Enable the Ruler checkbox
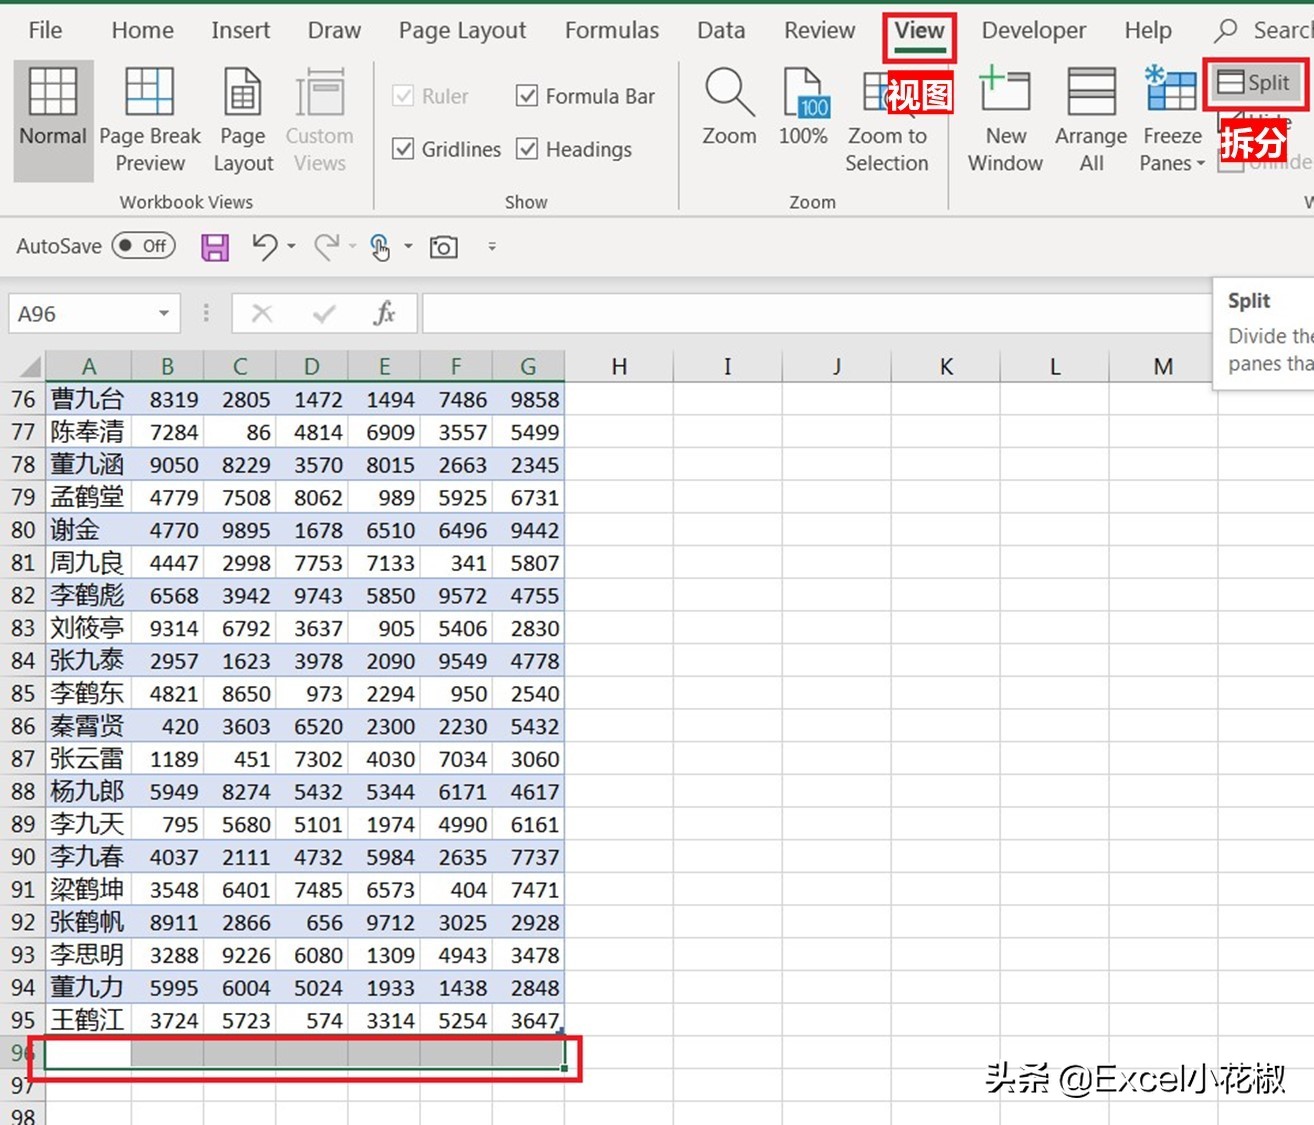This screenshot has height=1125, width=1314. (x=404, y=96)
